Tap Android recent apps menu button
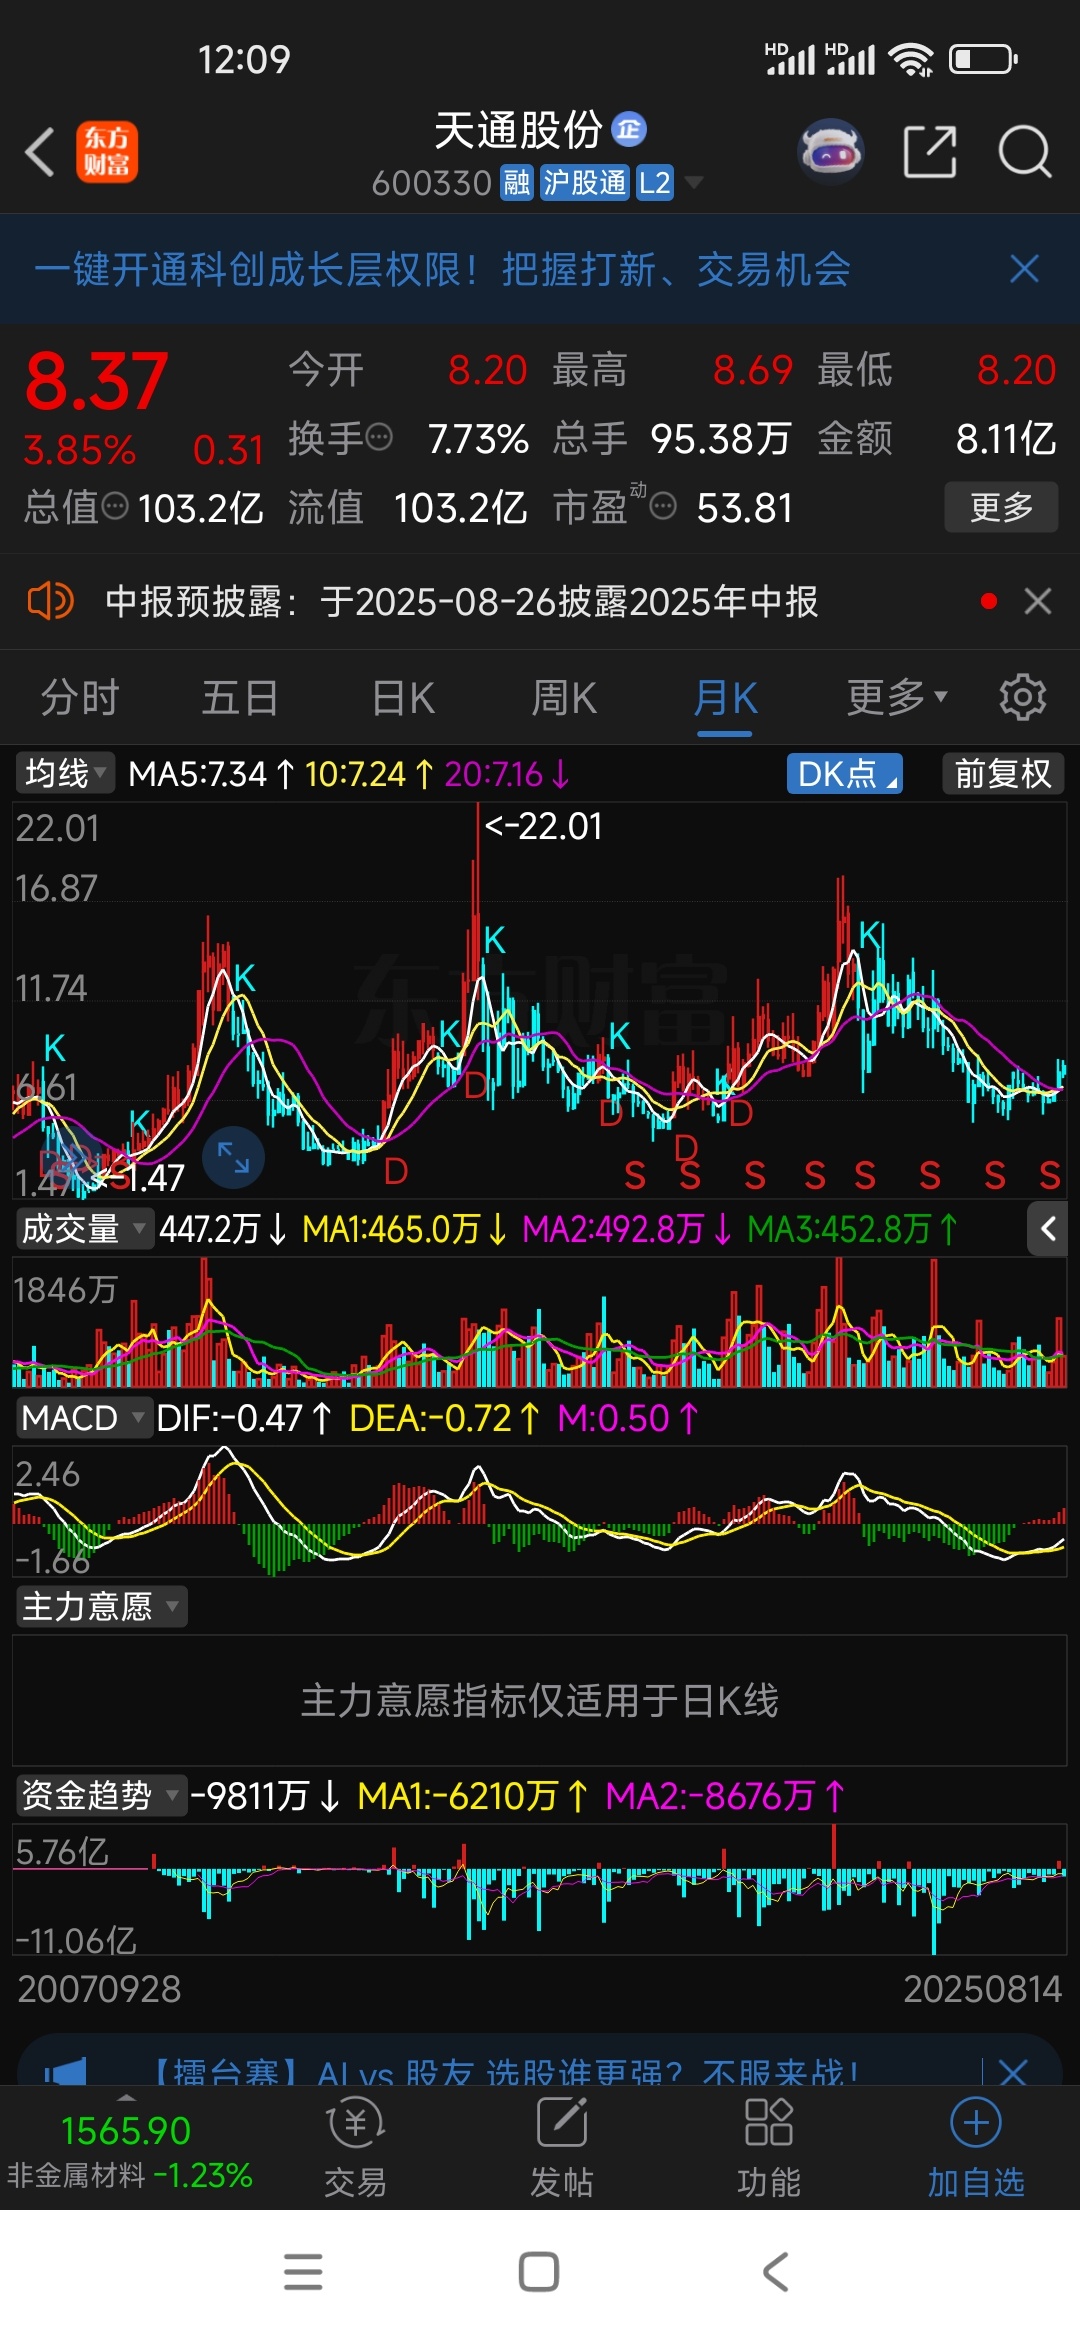 pos(303,2272)
